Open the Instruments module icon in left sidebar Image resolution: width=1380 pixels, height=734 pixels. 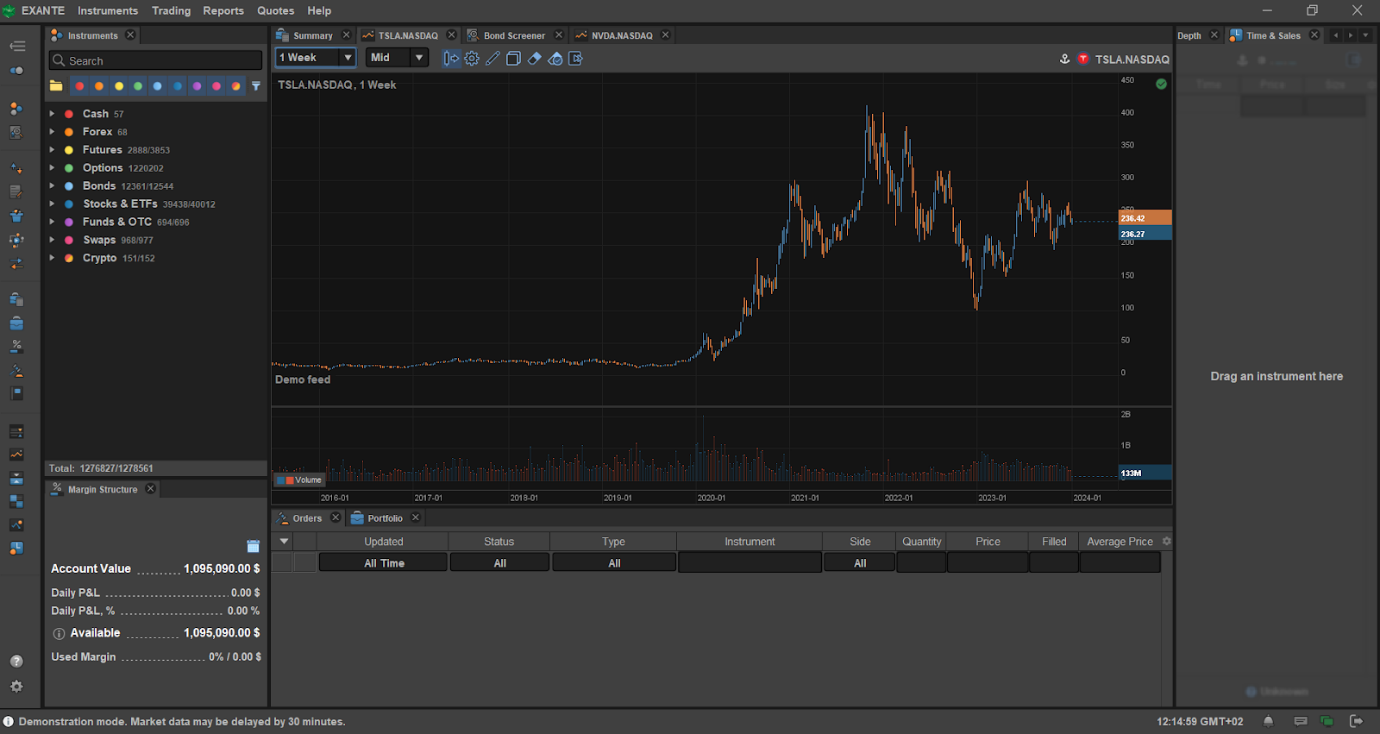pyautogui.click(x=16, y=107)
